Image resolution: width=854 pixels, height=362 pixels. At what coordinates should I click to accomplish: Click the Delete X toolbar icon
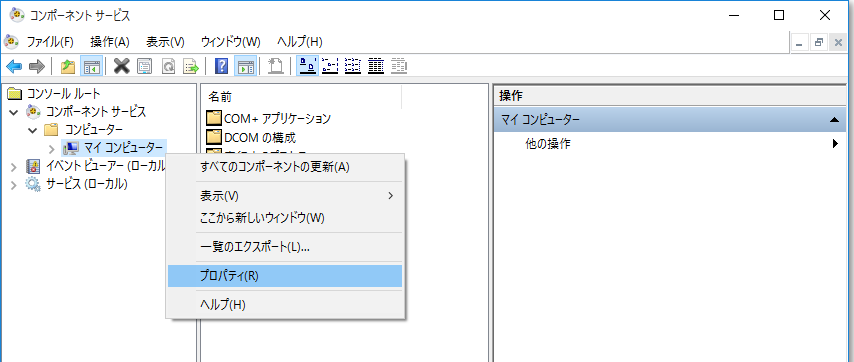[x=121, y=66]
